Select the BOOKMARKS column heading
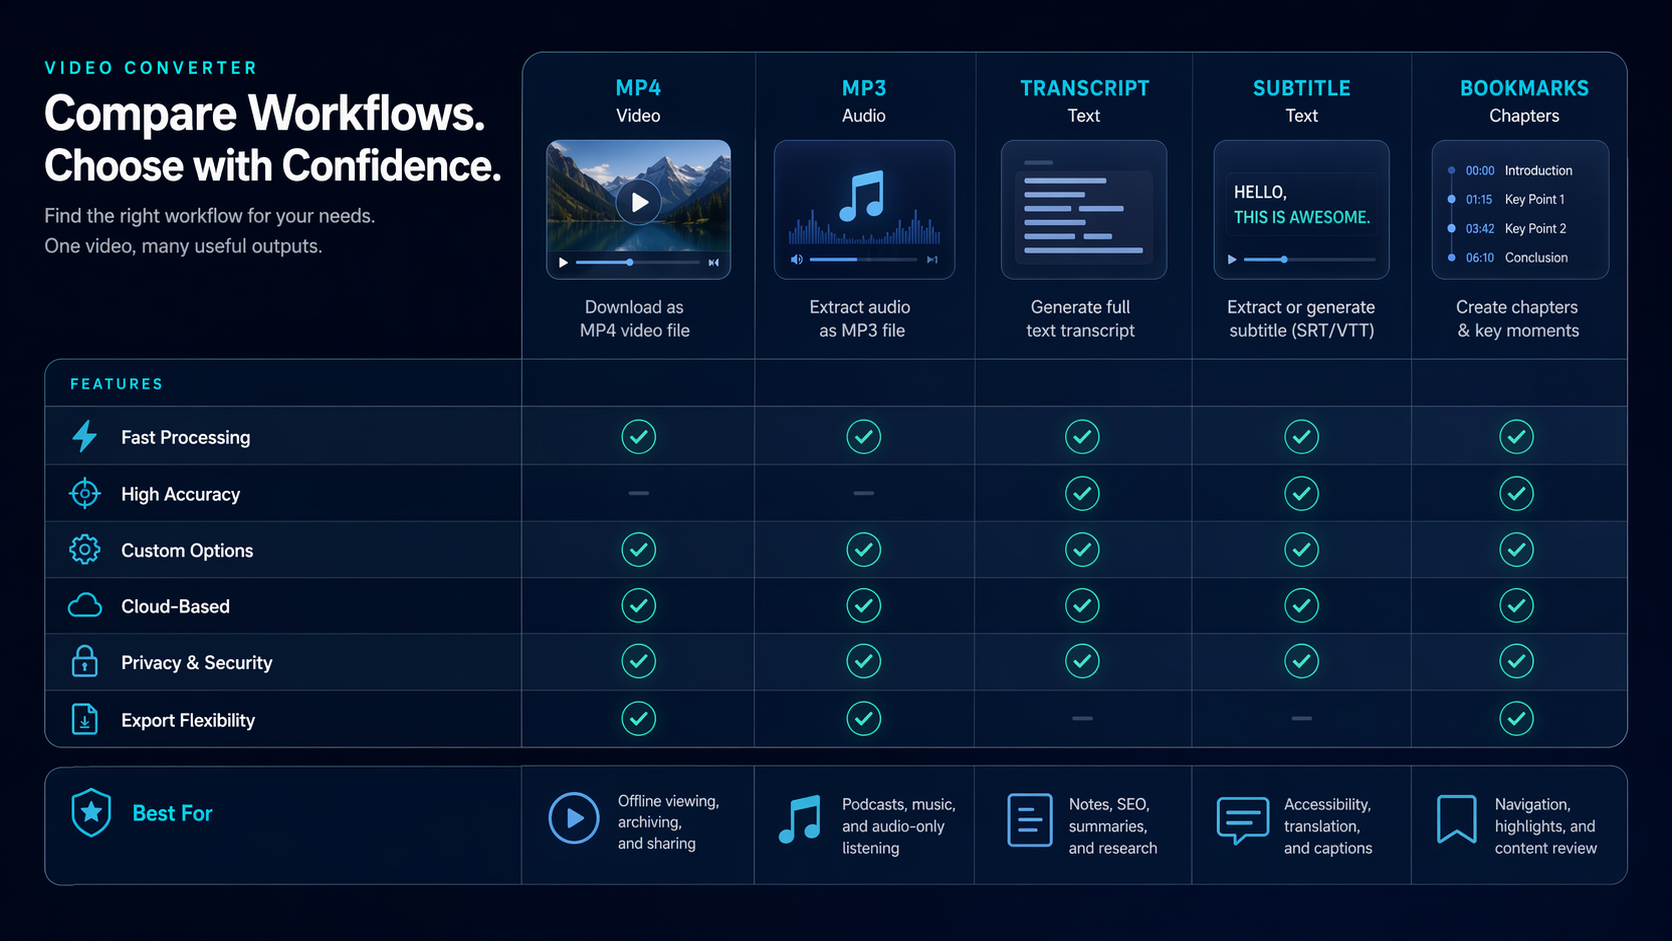The height and width of the screenshot is (941, 1672). point(1524,88)
